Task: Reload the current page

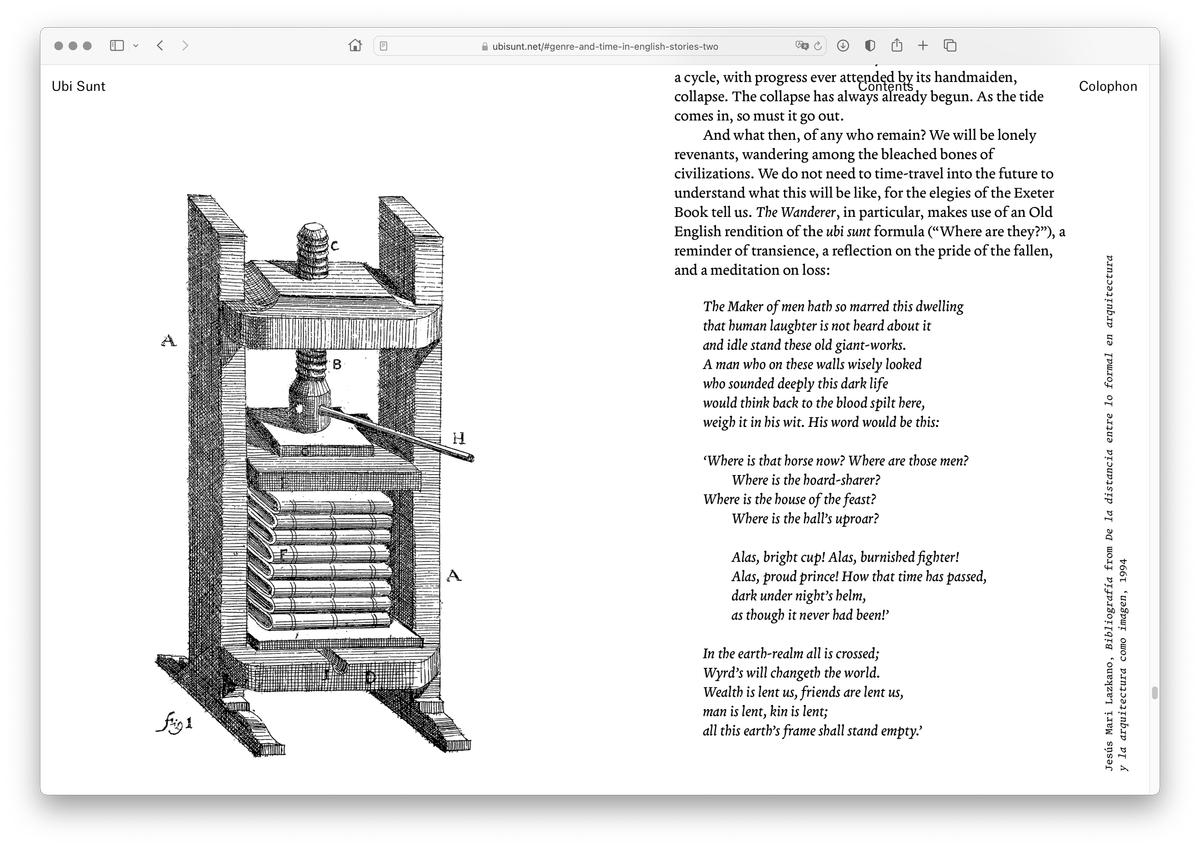Action: (818, 46)
